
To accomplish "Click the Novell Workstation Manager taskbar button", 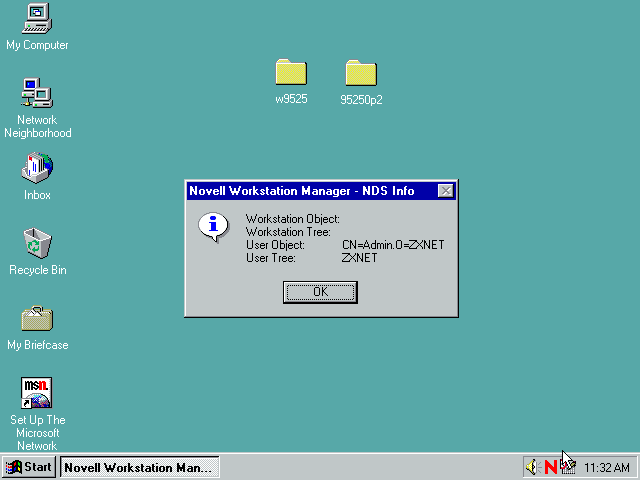I will tap(139, 467).
